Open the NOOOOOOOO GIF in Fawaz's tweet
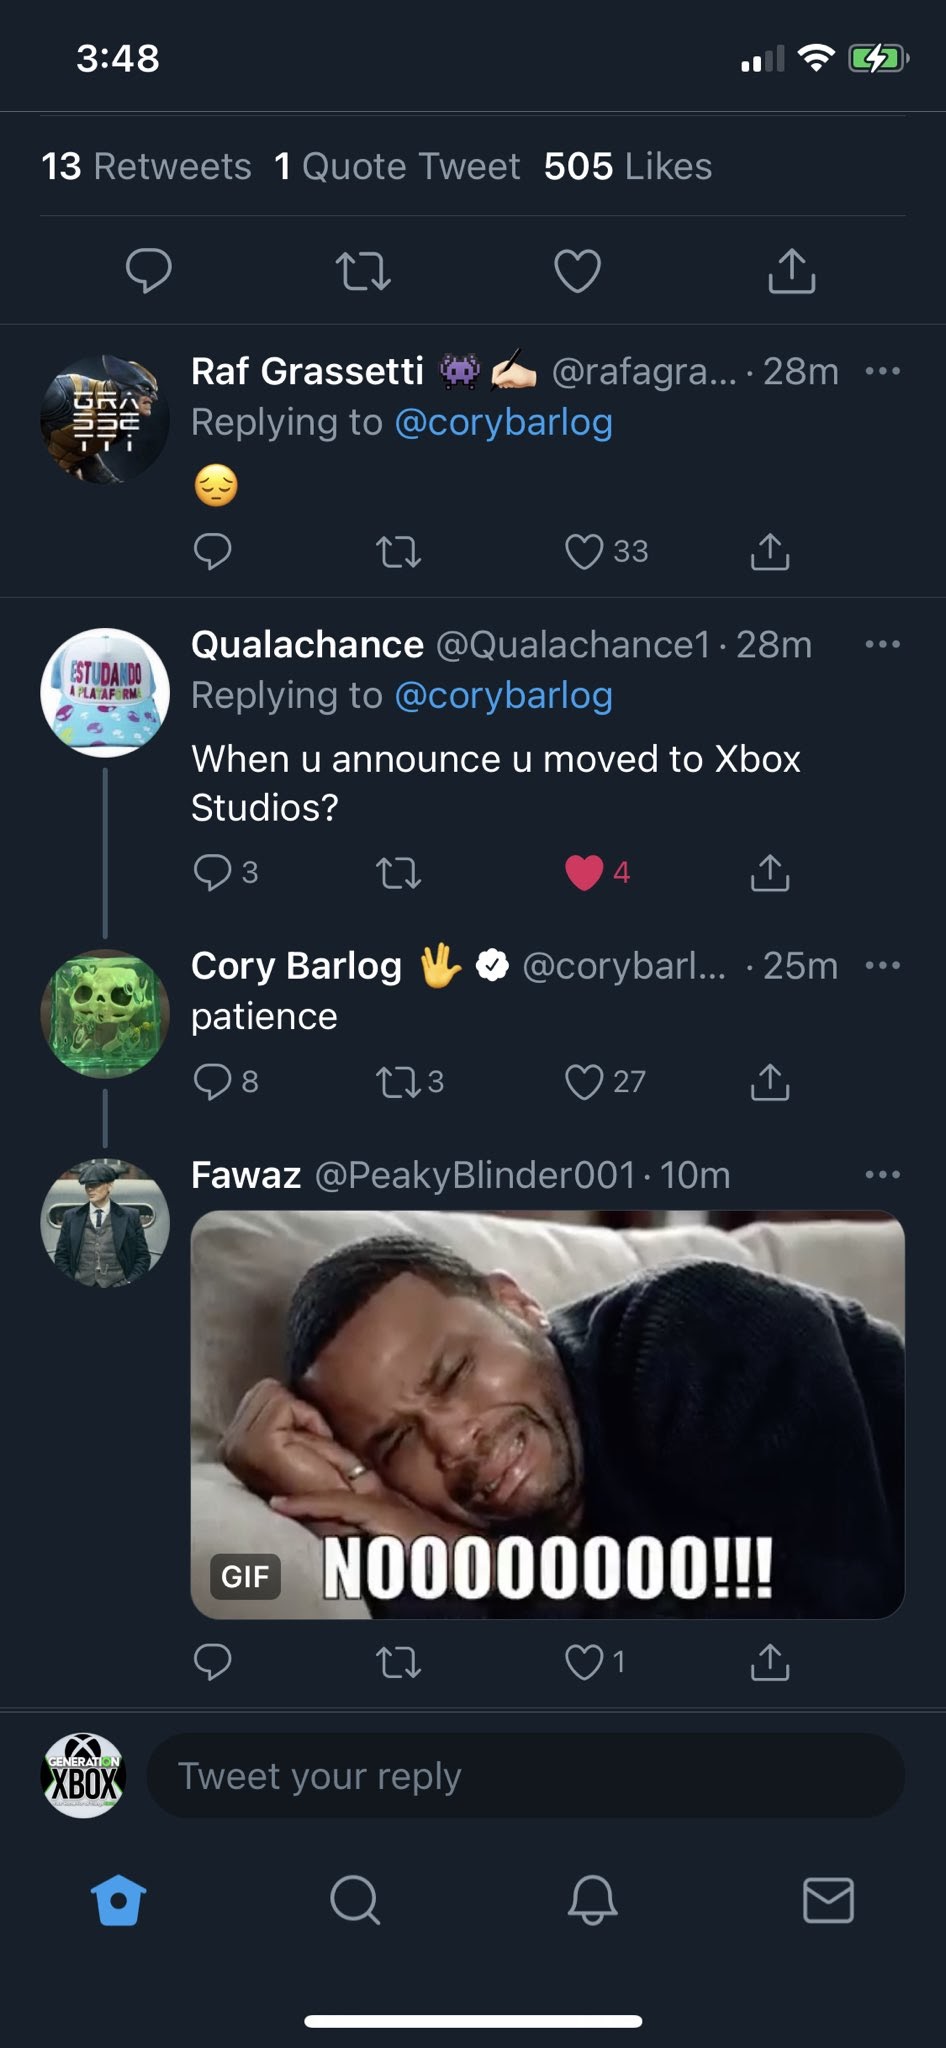Image resolution: width=946 pixels, height=2048 pixels. point(547,1414)
